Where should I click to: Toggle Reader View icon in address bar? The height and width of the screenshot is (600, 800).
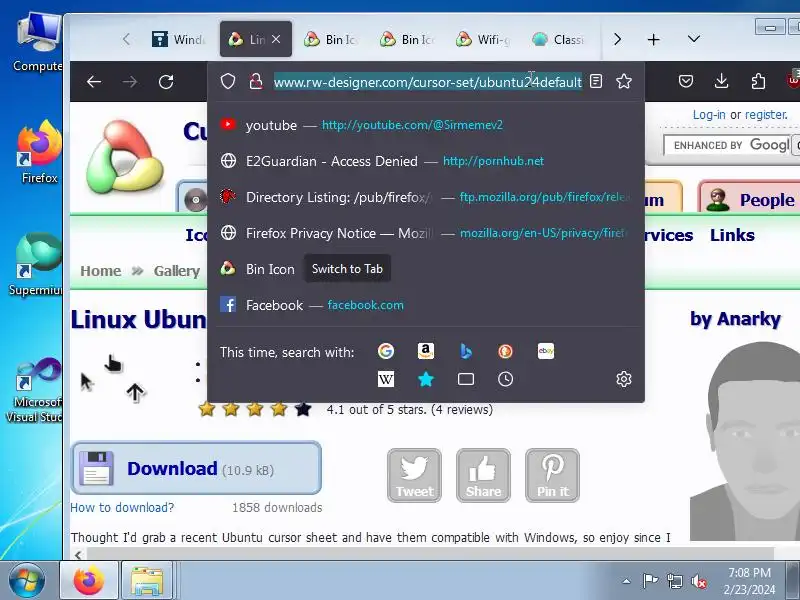click(596, 81)
